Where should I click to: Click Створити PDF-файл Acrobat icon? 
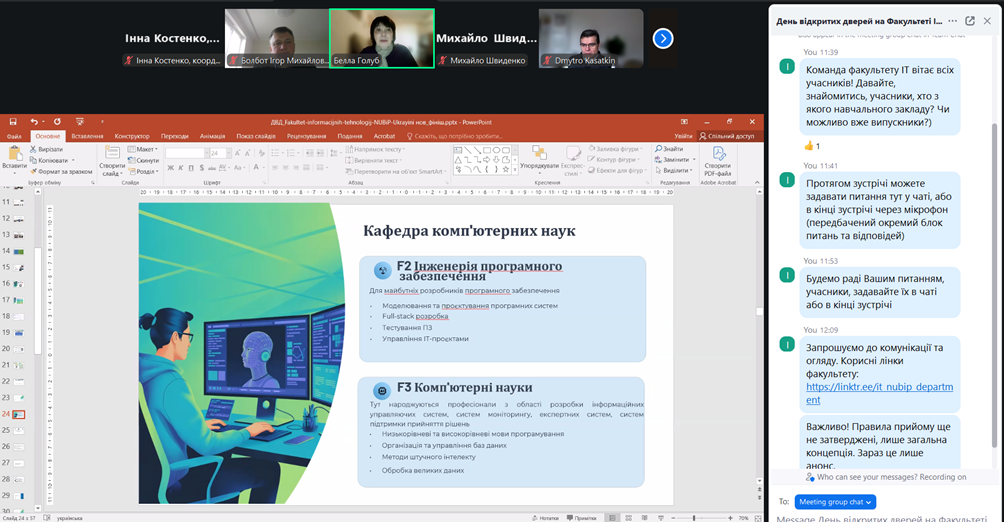[x=717, y=160]
